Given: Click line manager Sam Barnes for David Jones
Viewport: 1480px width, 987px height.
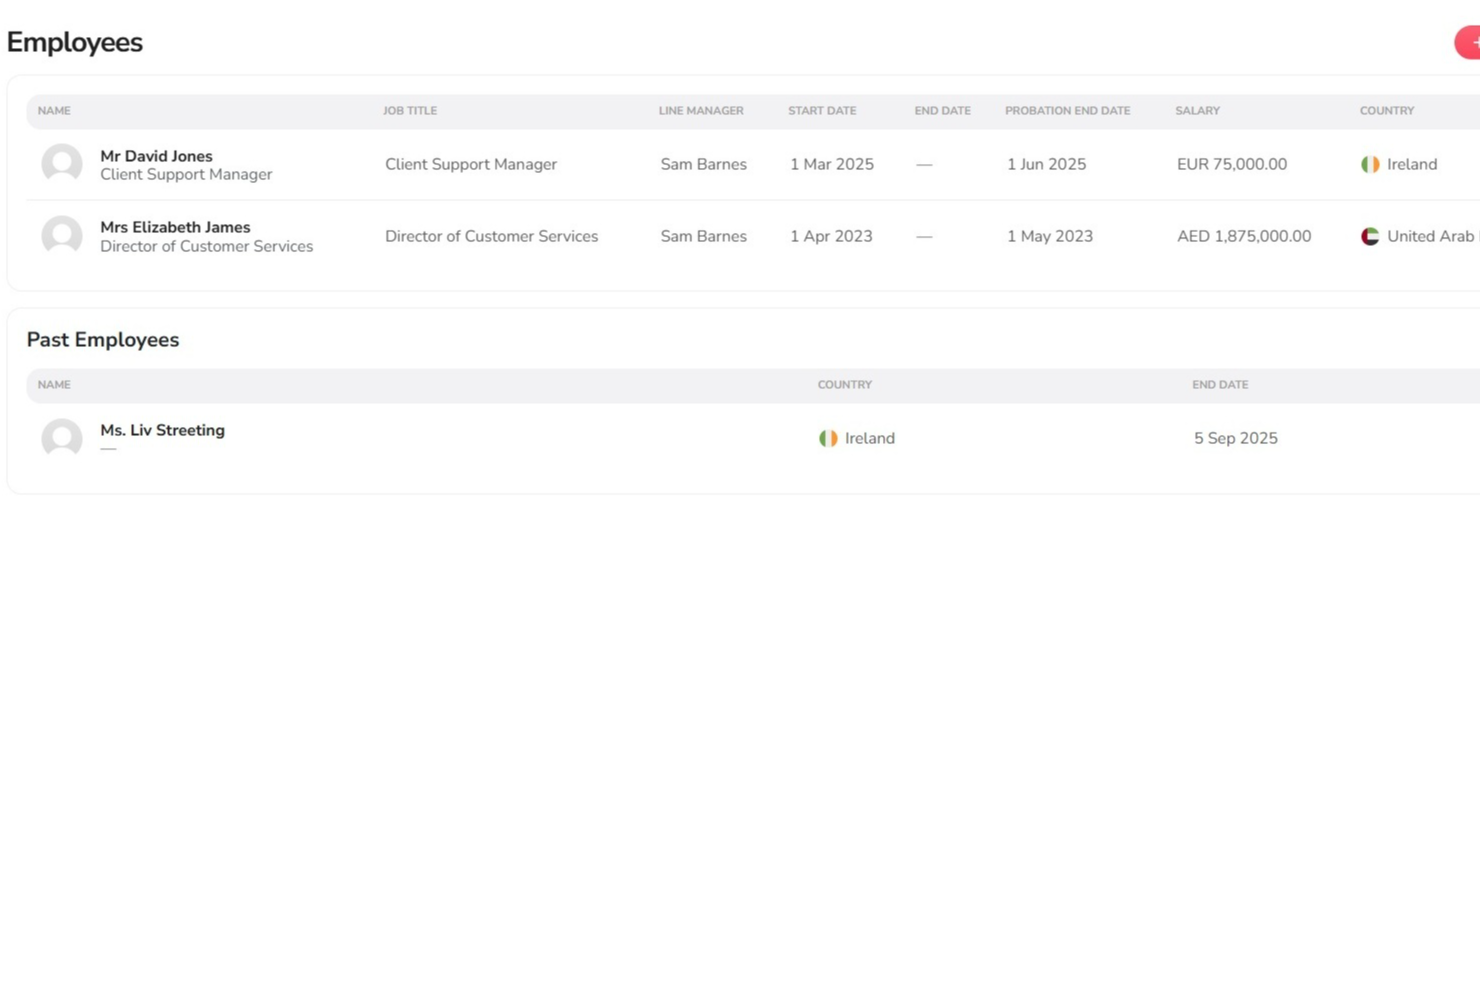Looking at the screenshot, I should [703, 164].
